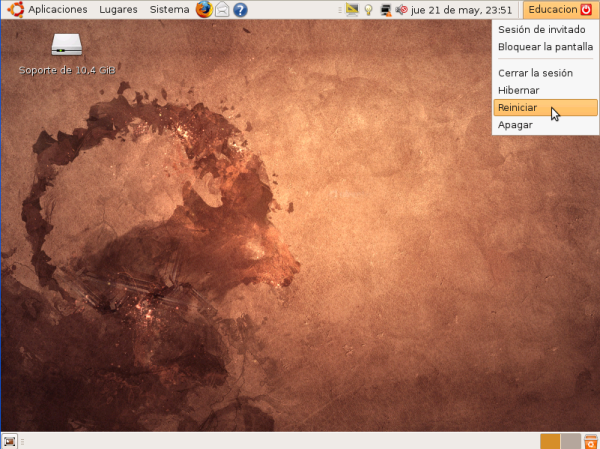
Task: Open the Evolution mail launcher
Action: pyautogui.click(x=222, y=10)
